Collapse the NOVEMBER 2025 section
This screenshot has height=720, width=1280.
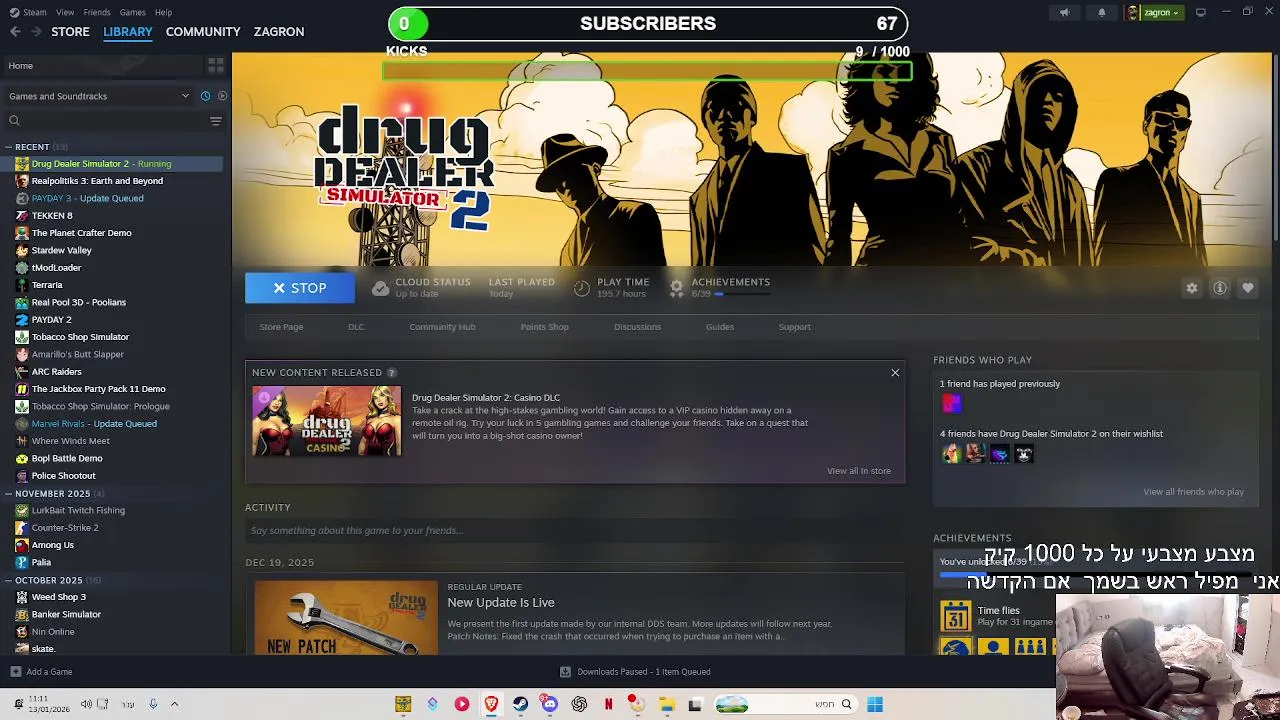tap(8, 494)
